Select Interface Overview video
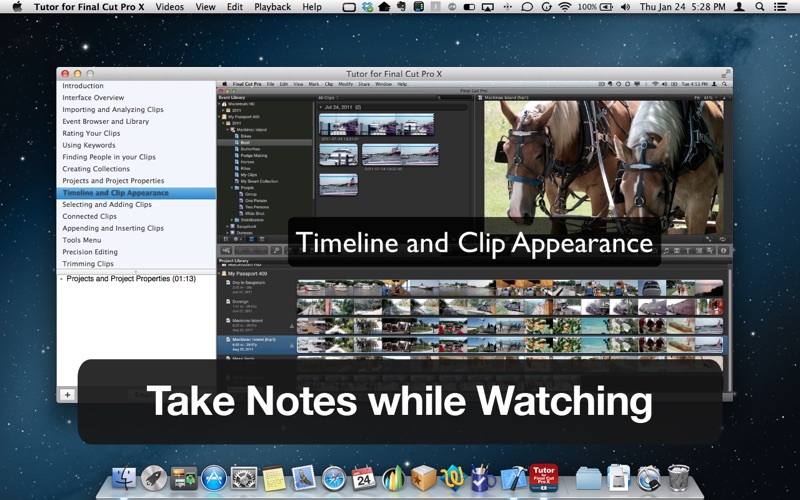This screenshot has width=800, height=500. (136, 97)
